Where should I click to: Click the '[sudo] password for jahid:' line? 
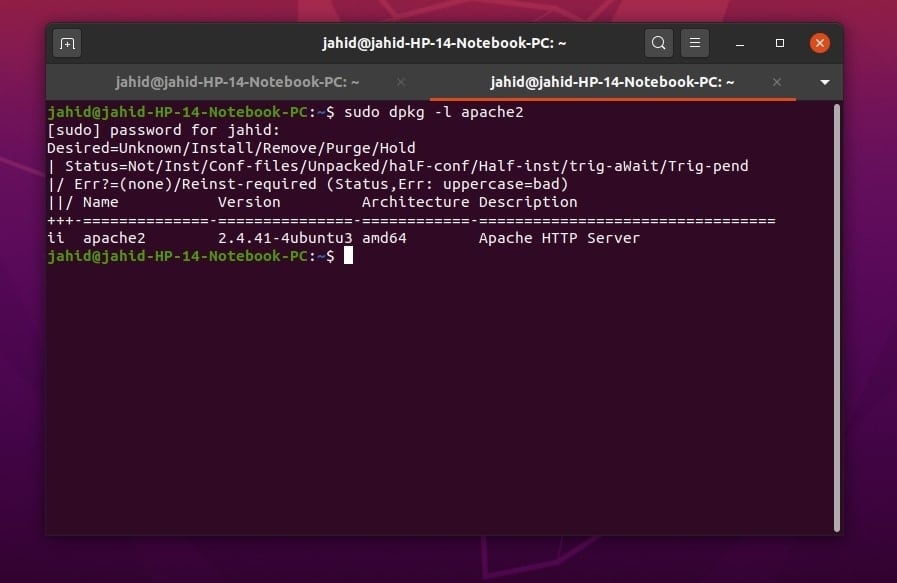pos(164,130)
